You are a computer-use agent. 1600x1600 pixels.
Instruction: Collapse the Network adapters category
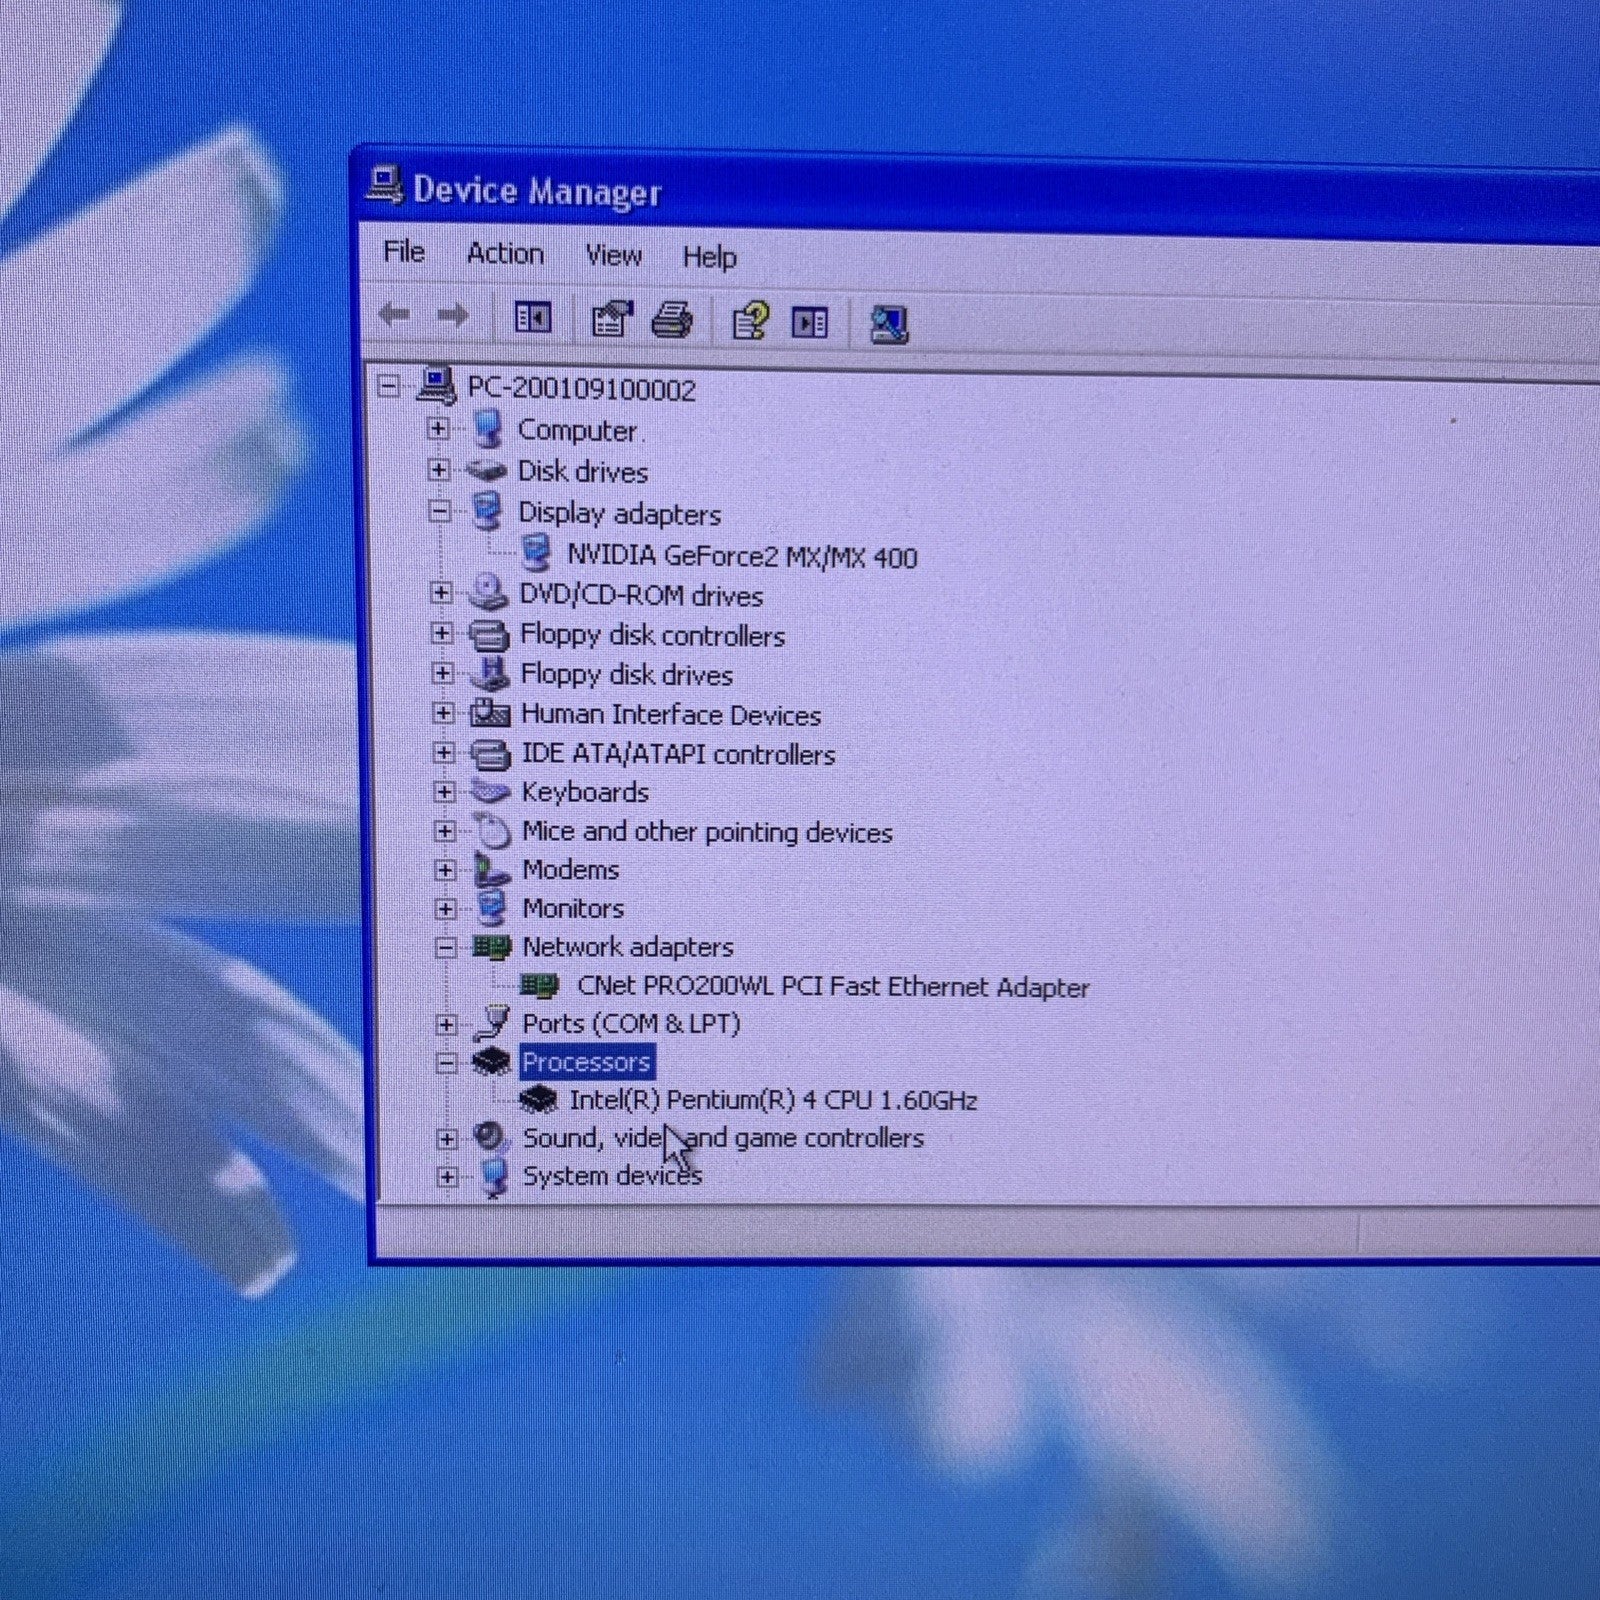(x=446, y=947)
